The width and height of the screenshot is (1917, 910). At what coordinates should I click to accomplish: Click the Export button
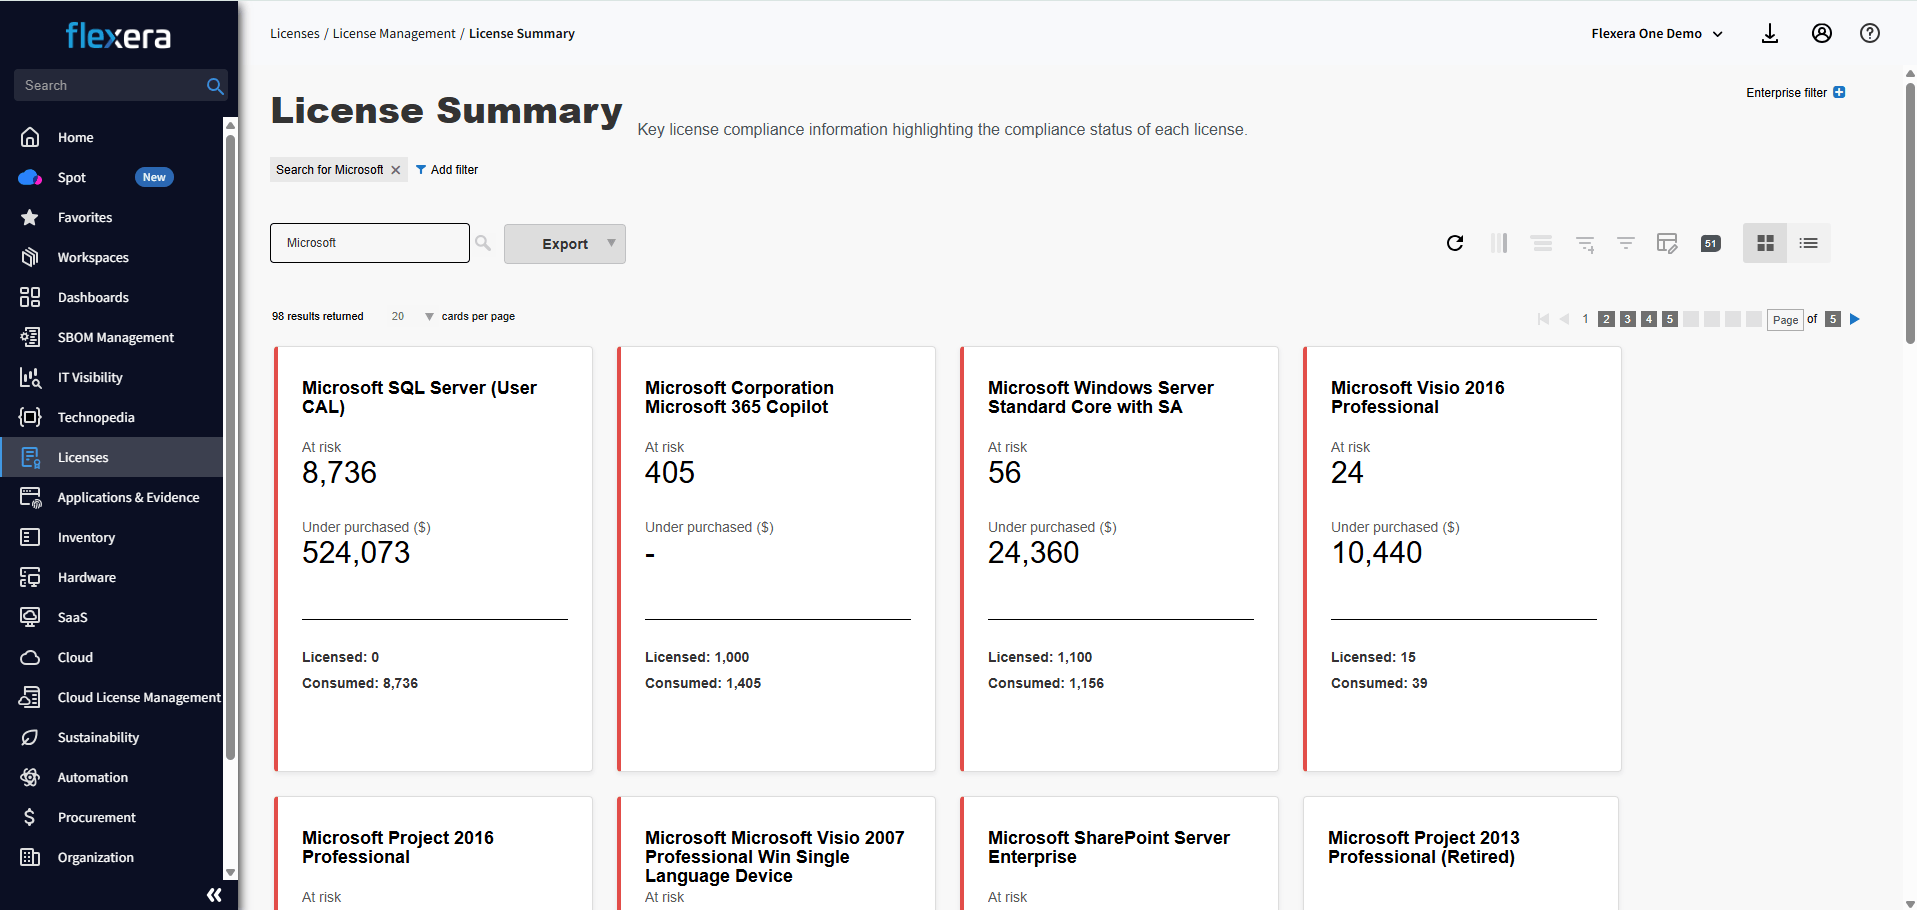(565, 244)
